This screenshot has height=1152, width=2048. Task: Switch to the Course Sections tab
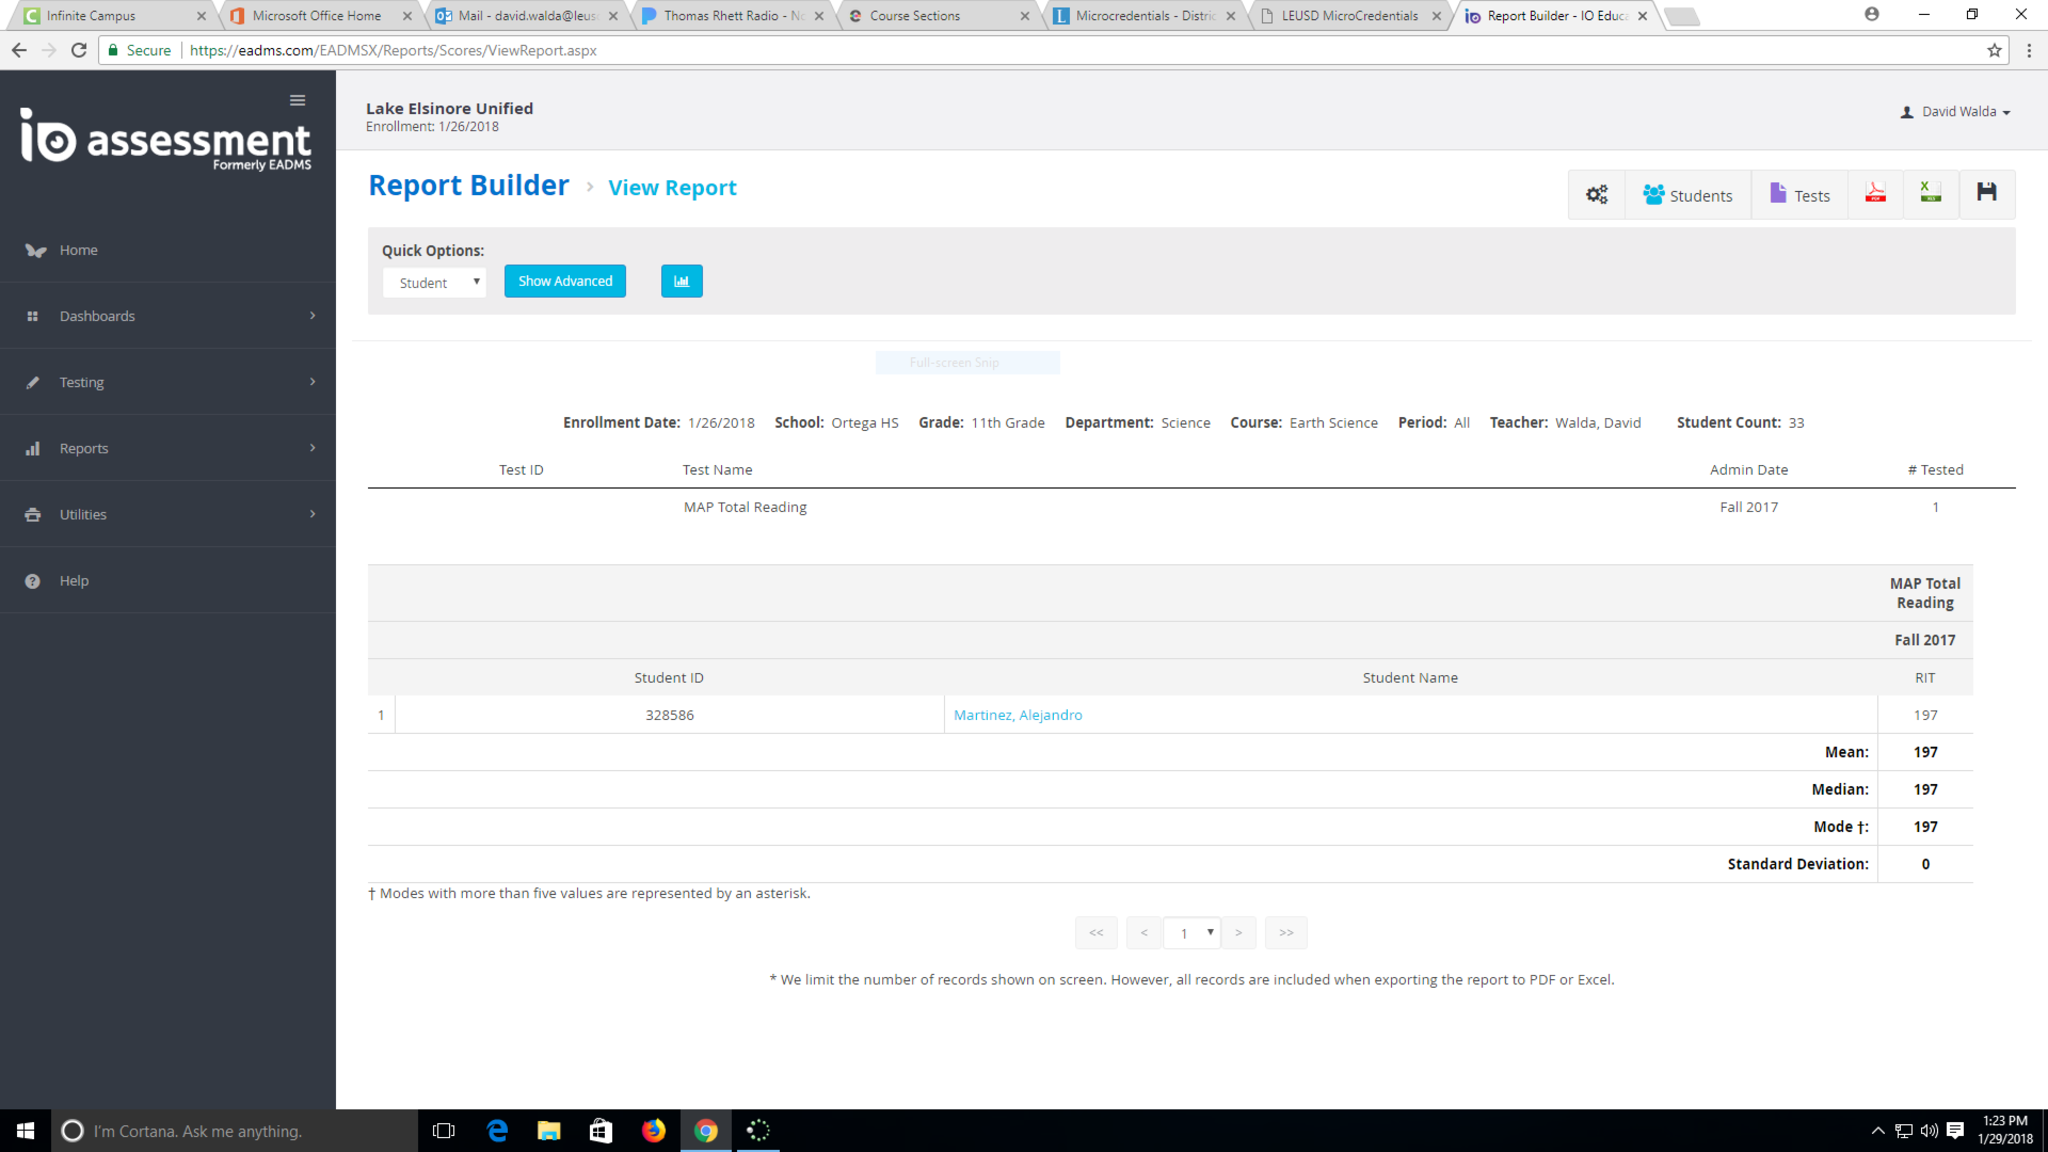click(930, 16)
